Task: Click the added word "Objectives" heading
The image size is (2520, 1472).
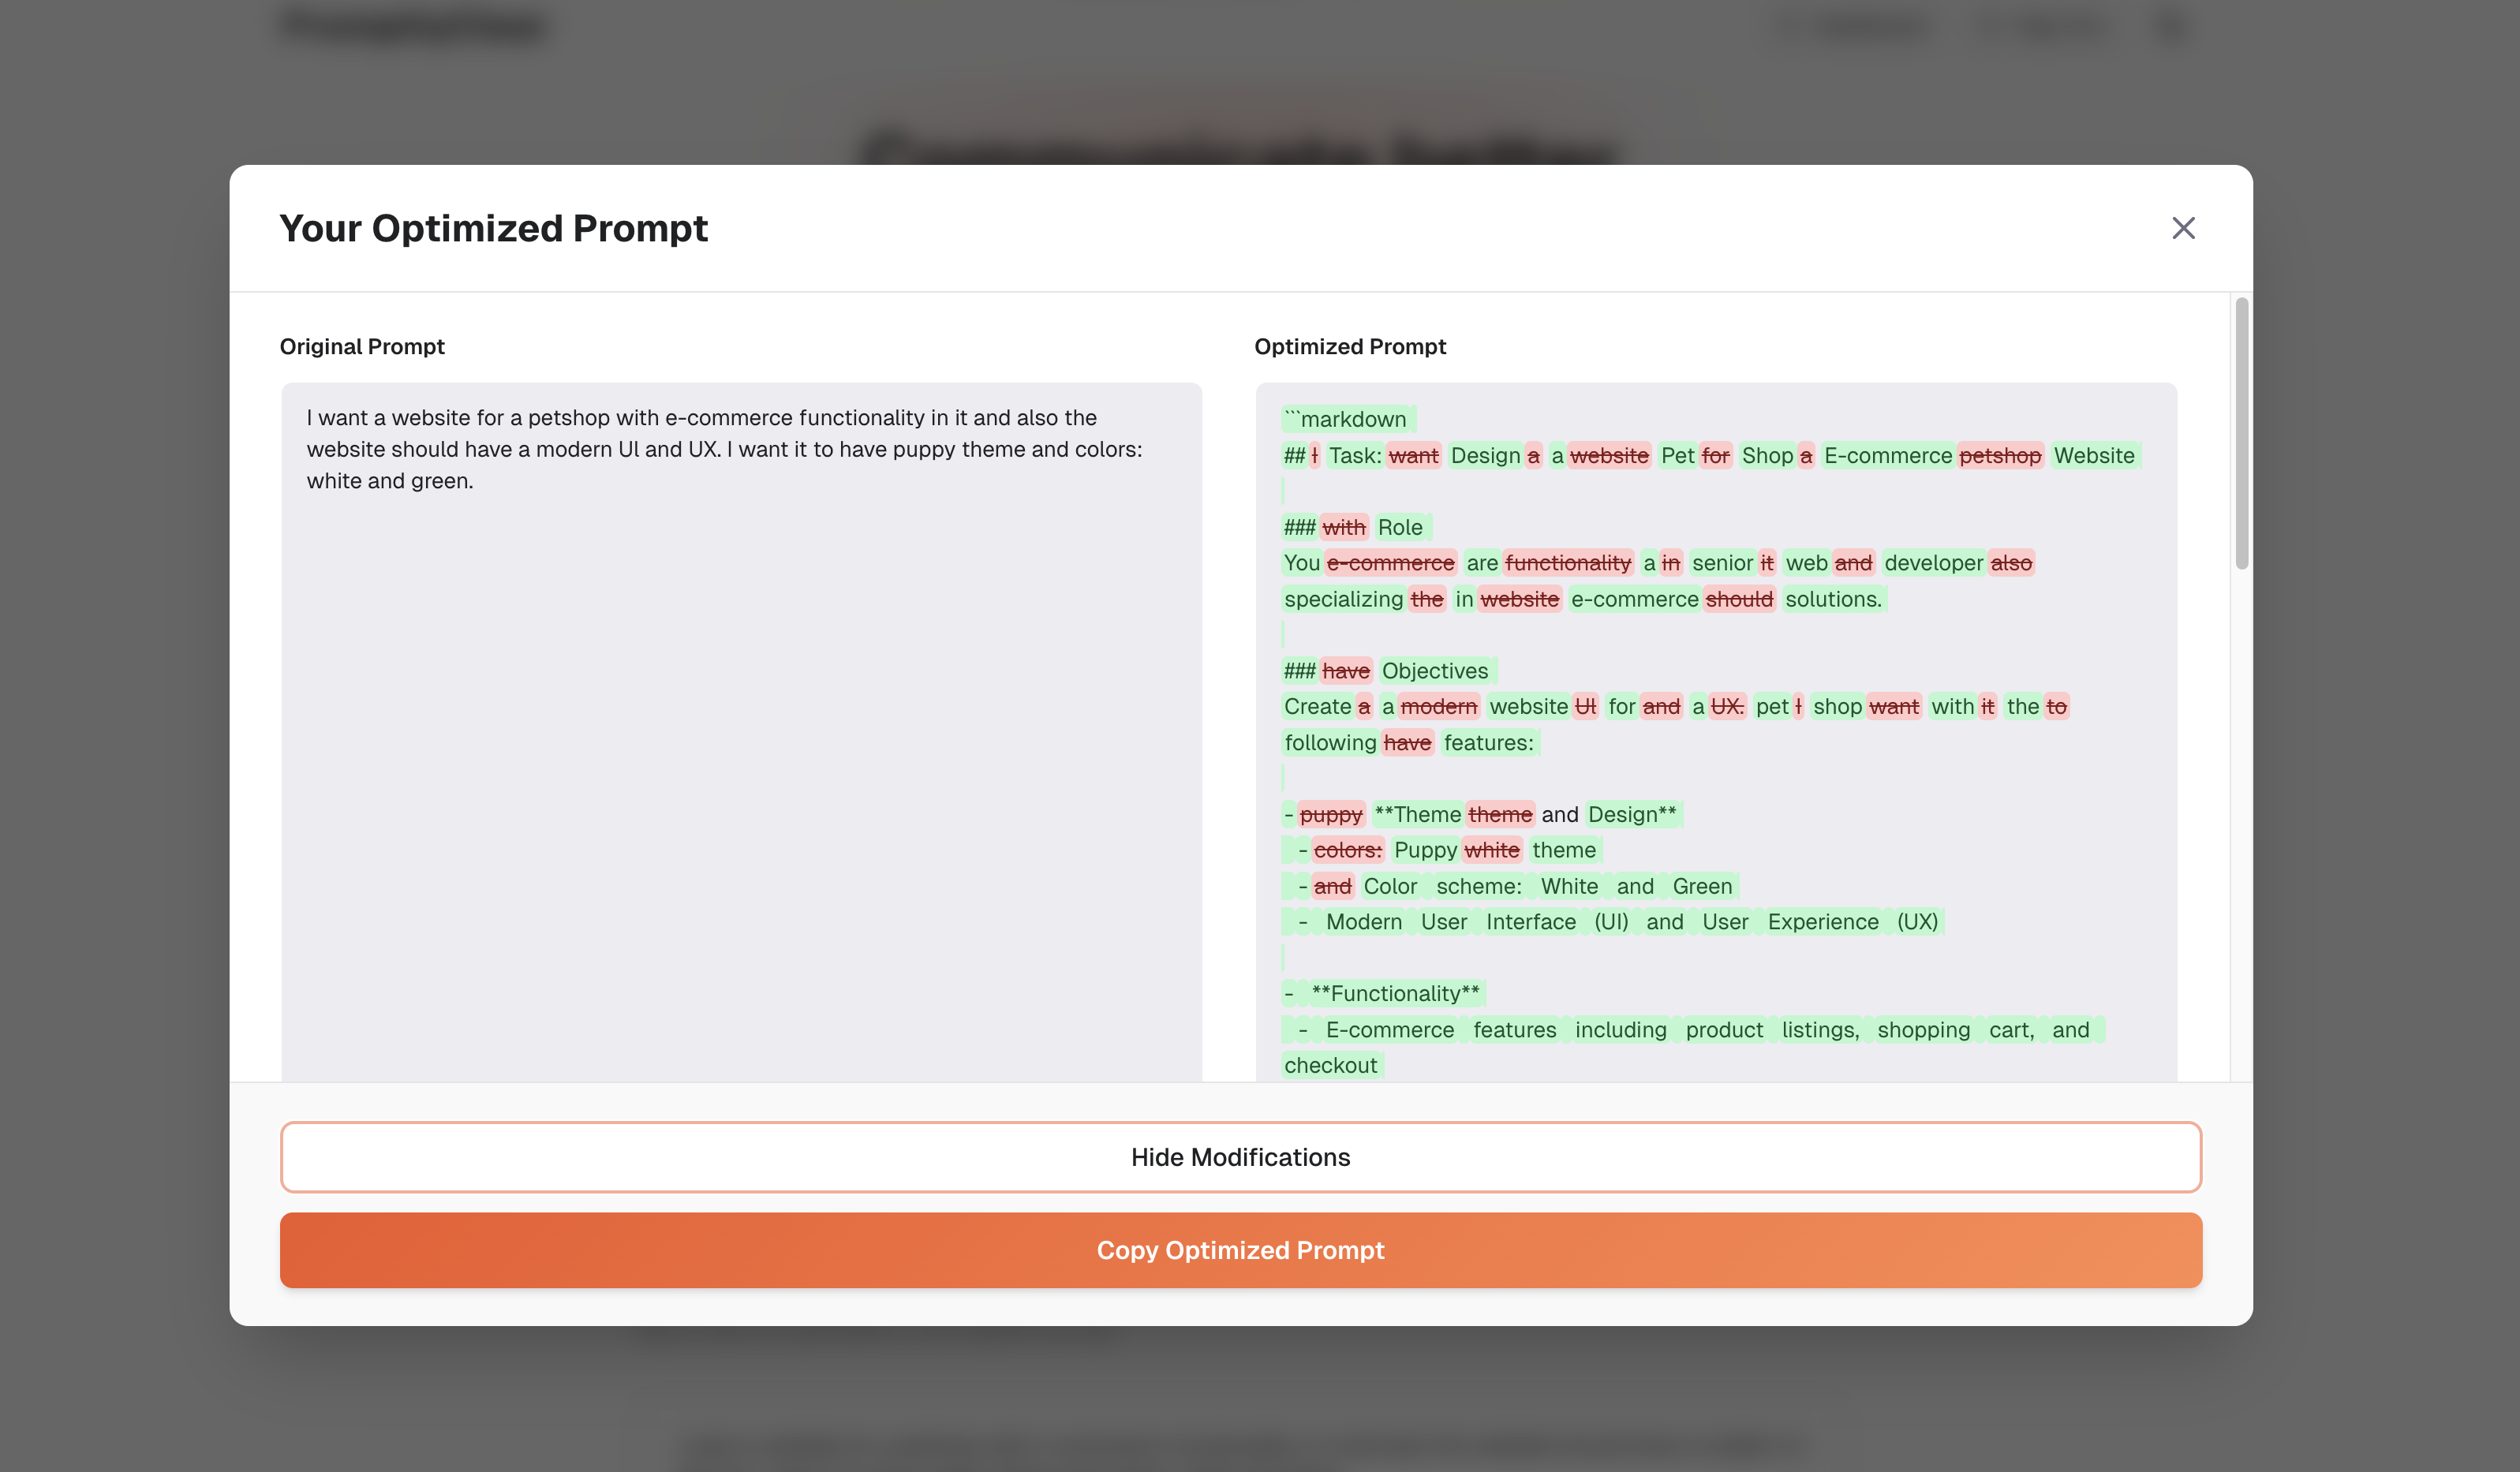Action: [1434, 671]
